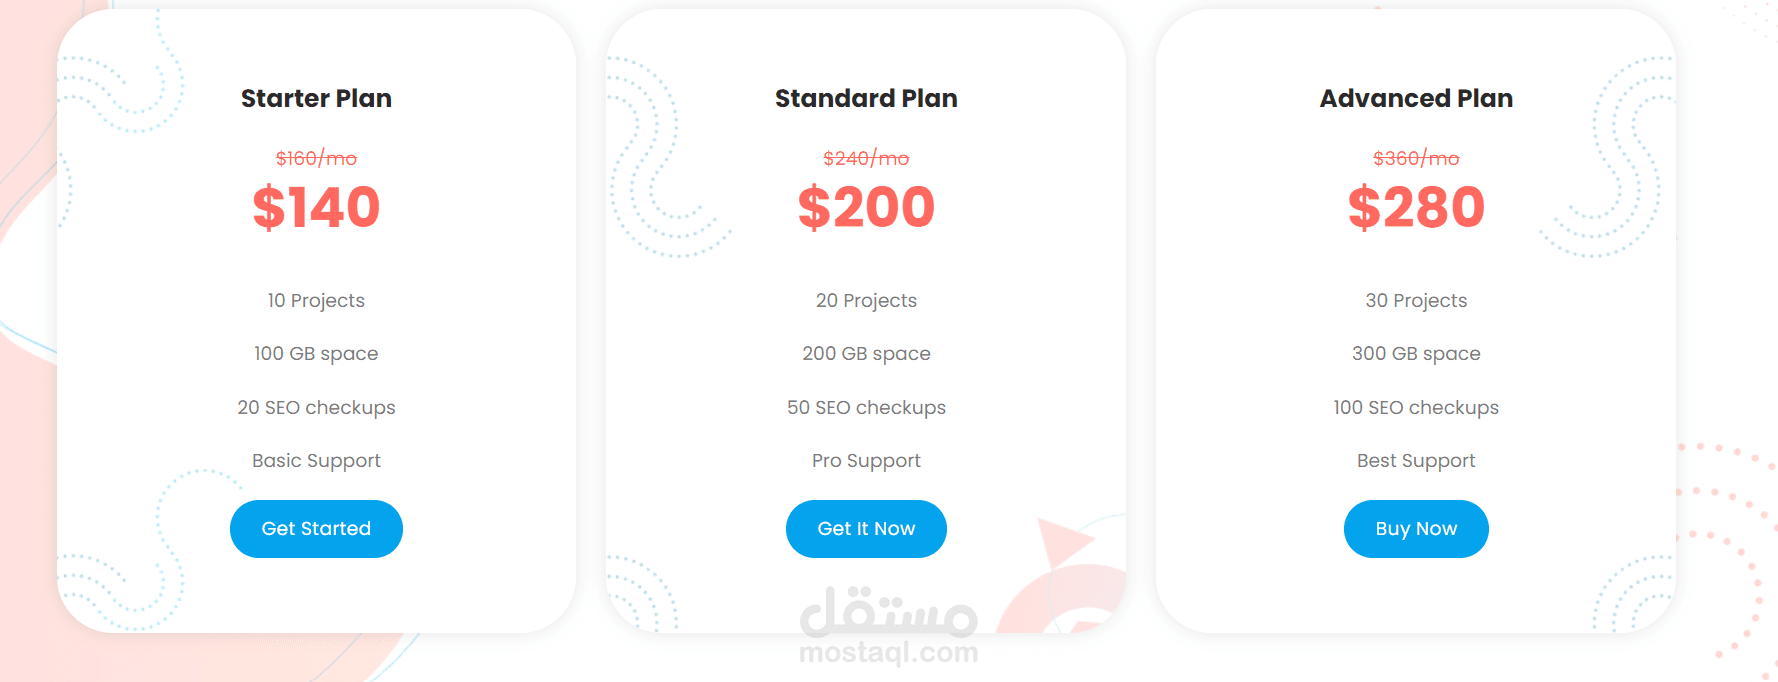The width and height of the screenshot is (1778, 682).
Task: Click the Best Support text
Action: coord(1416,461)
